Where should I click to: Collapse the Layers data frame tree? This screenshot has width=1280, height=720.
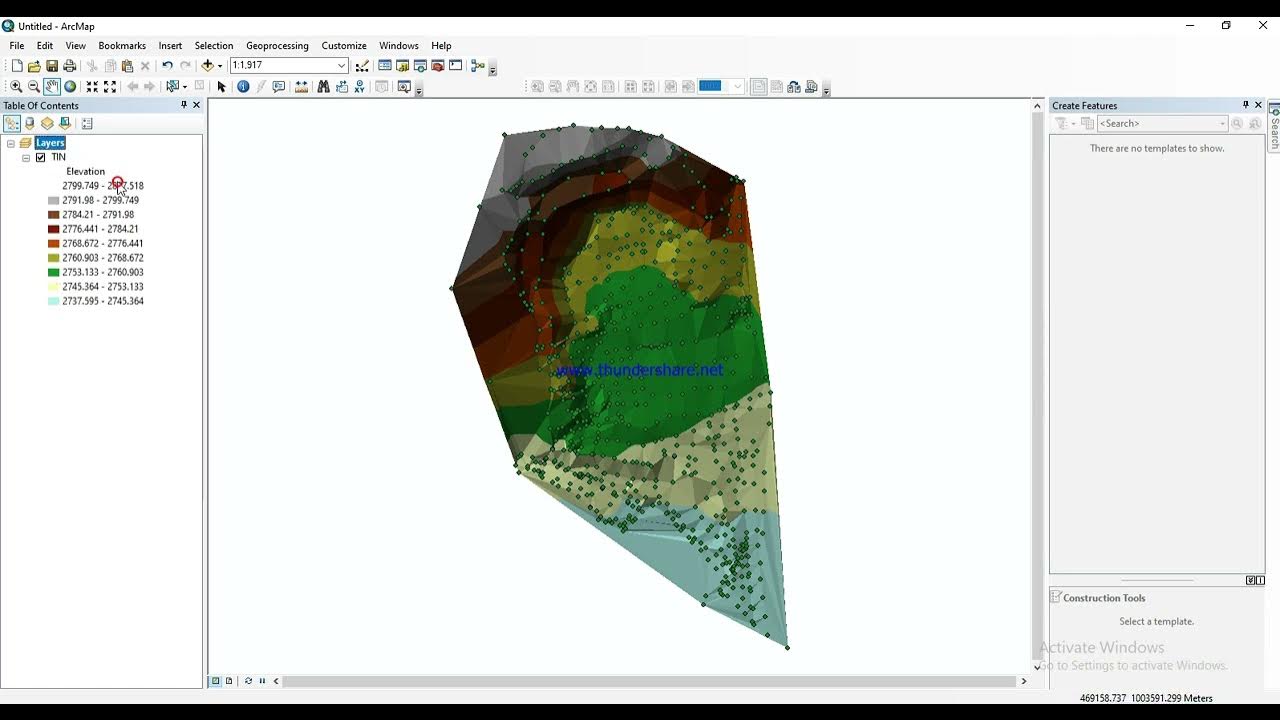[x=10, y=143]
